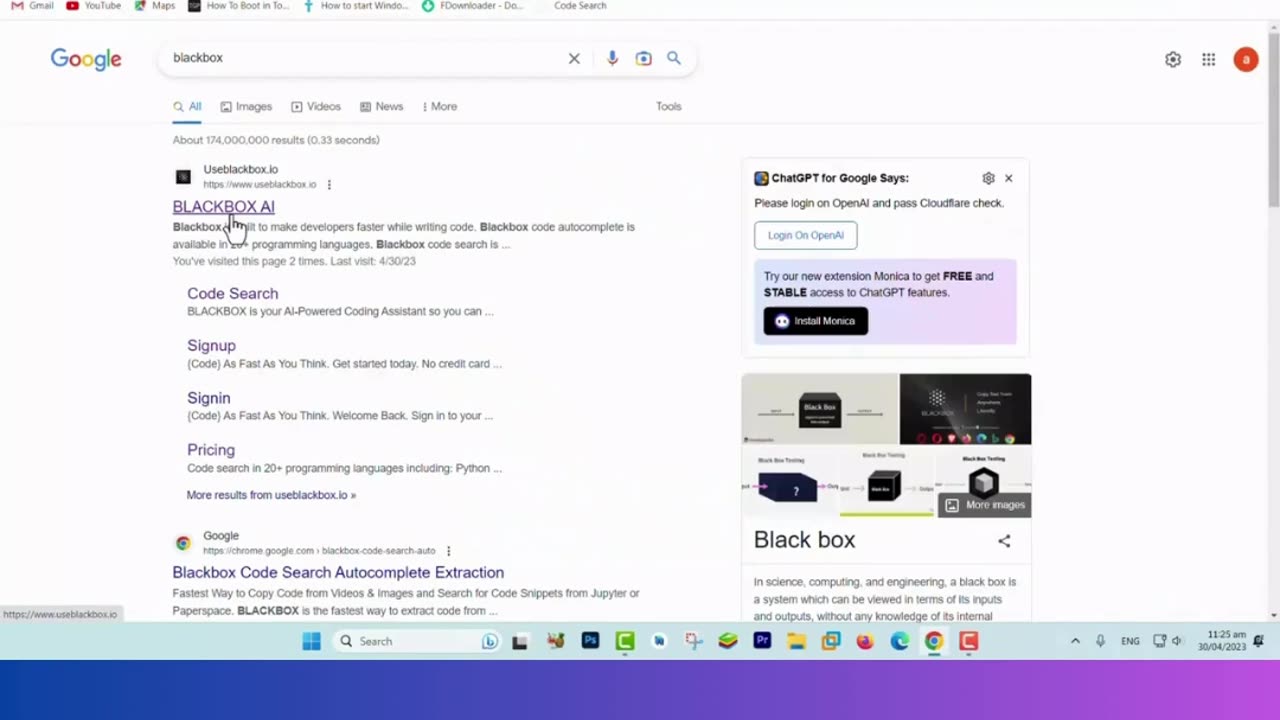
Task: Open the Pricing sitelink
Action: (210, 450)
